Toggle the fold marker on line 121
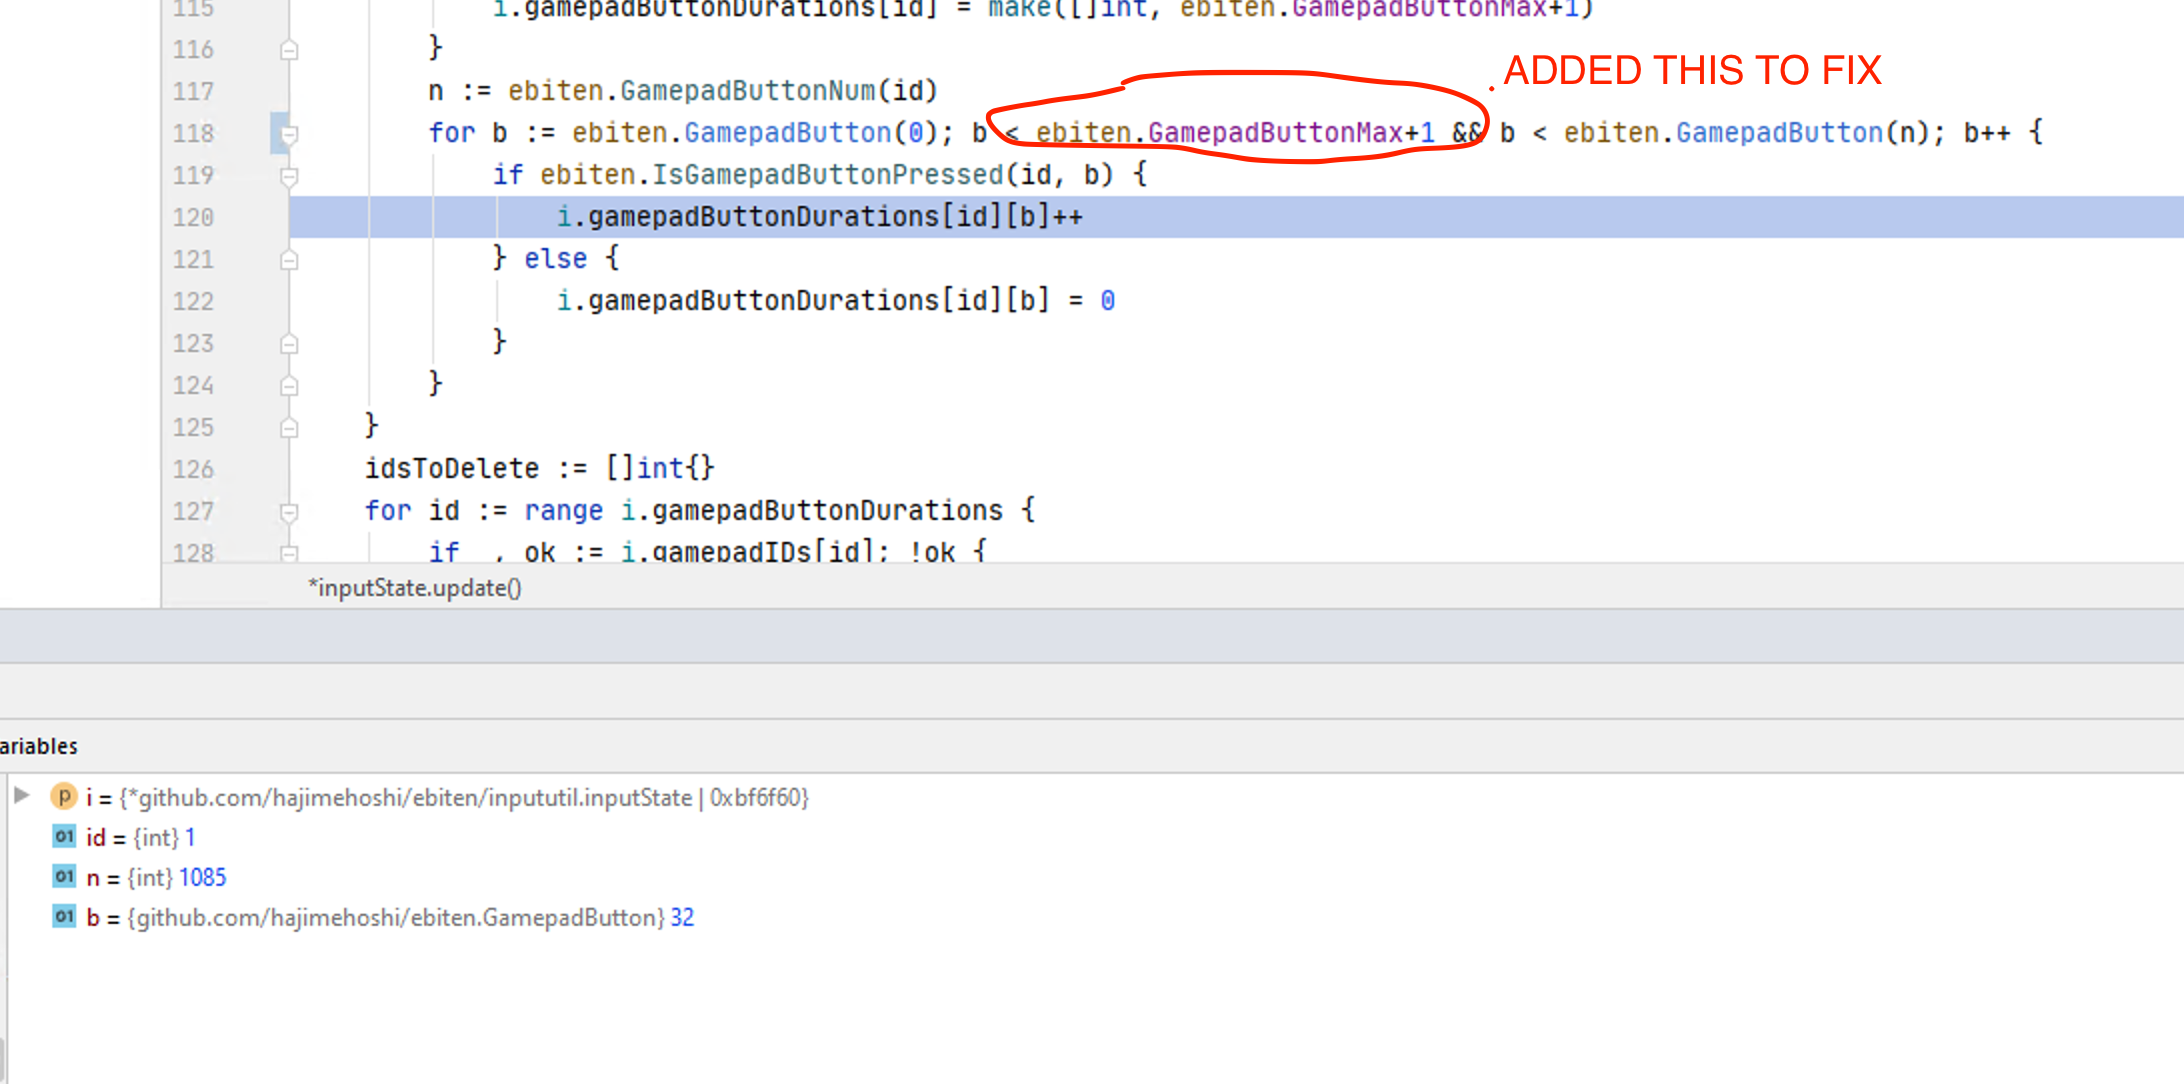 [x=289, y=260]
